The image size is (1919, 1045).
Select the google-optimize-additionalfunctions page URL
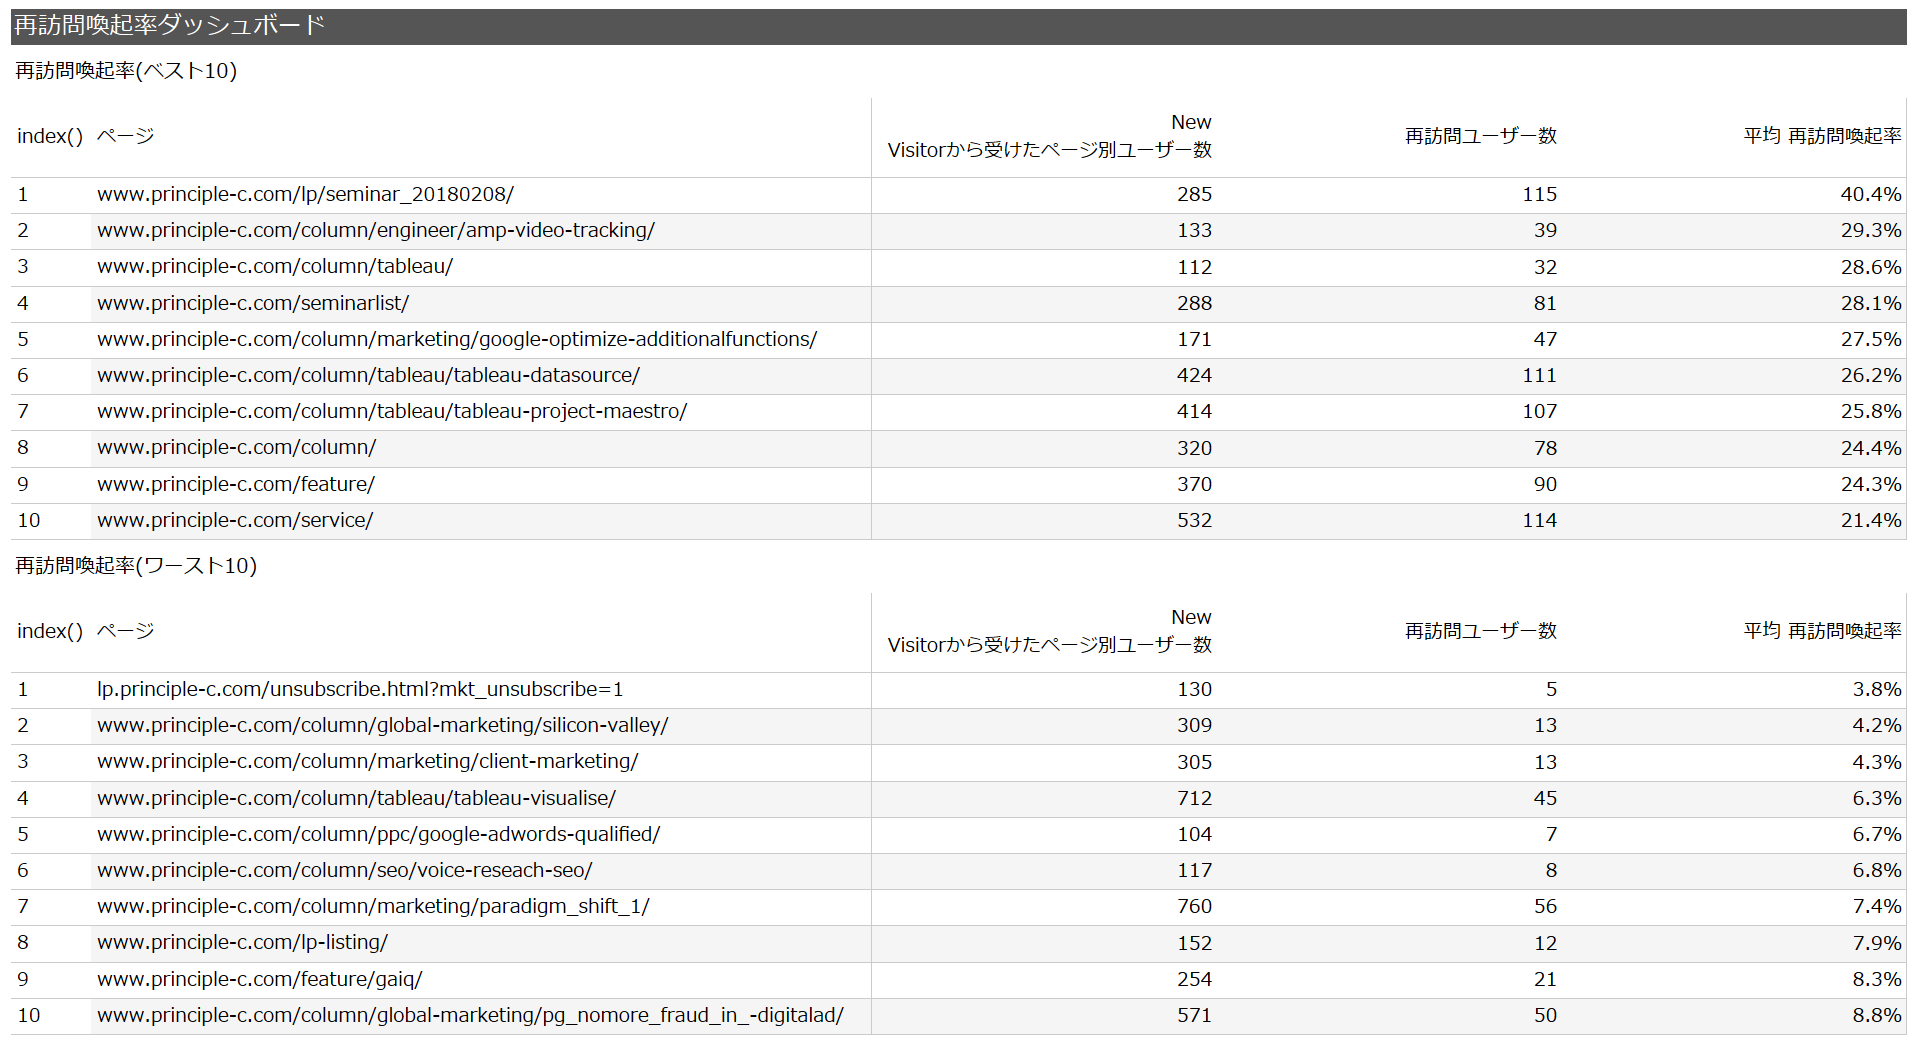point(456,340)
